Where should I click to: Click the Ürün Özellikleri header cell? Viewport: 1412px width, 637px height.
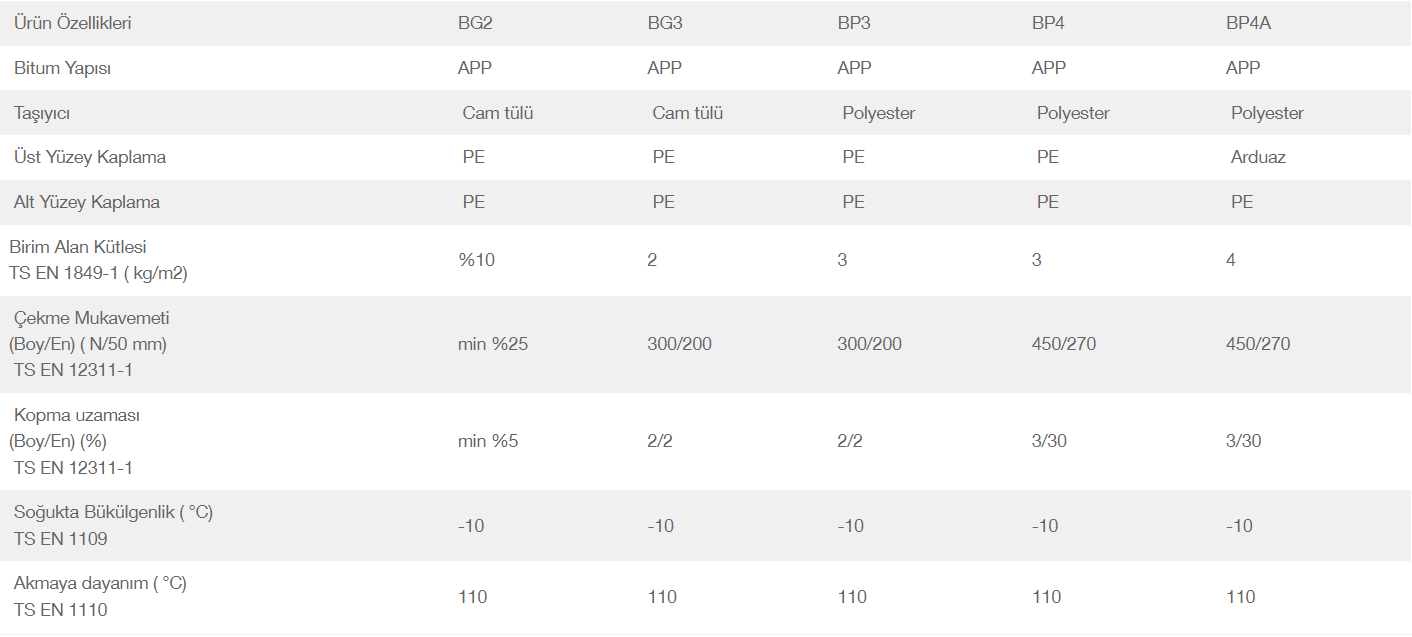tap(72, 23)
